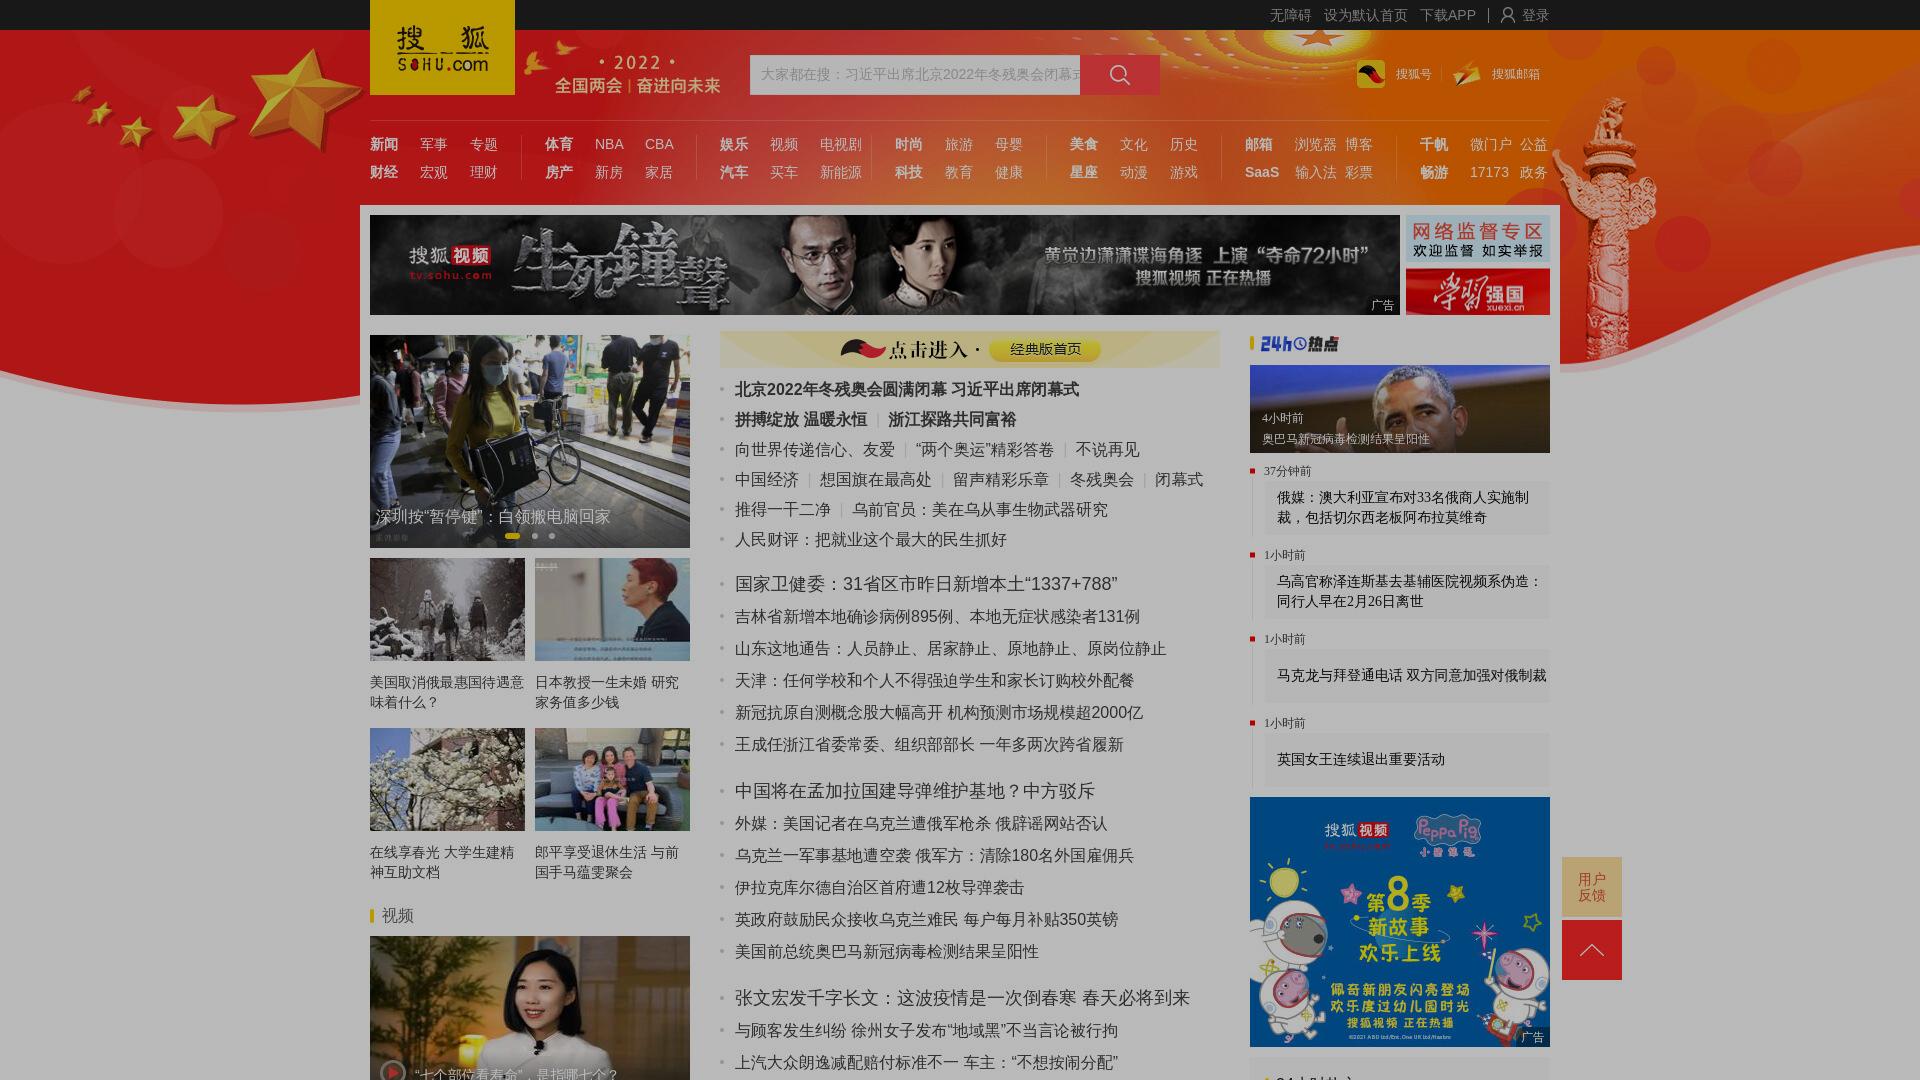Open the 千帆 menu item
The image size is (1920, 1080).
pyautogui.click(x=1434, y=144)
